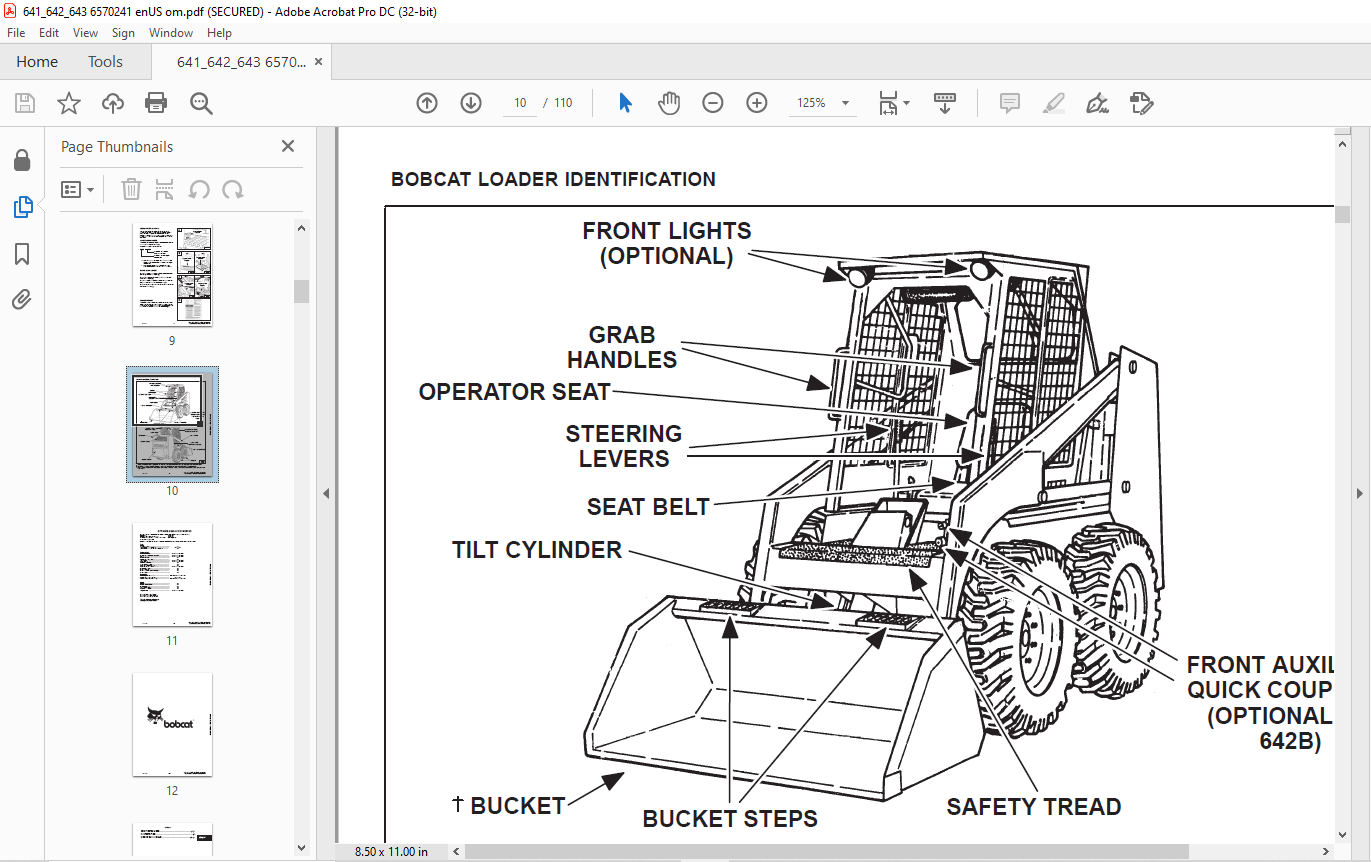Open the Sign menu
Screen dimensions: 1371x862
click(x=123, y=33)
